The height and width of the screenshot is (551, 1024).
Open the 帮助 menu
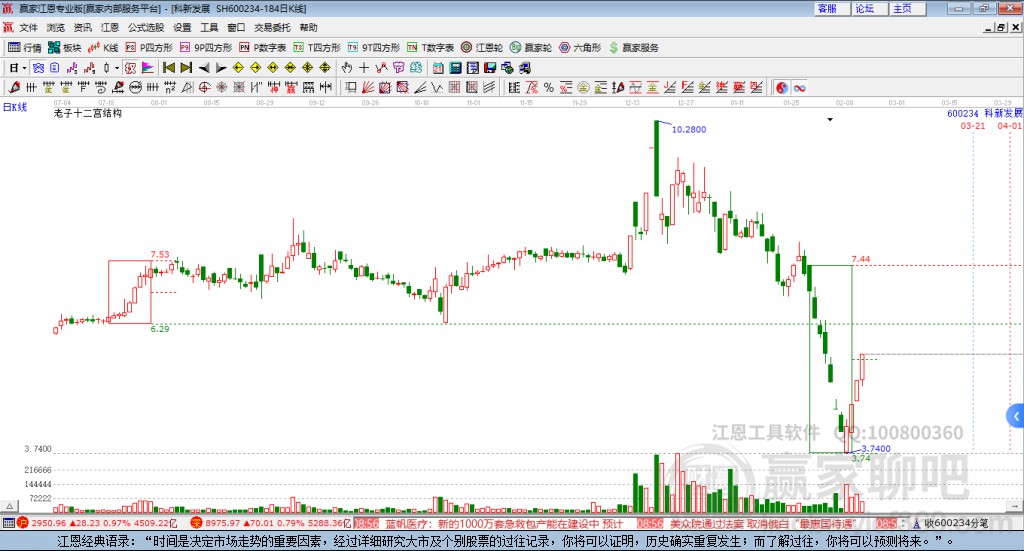[x=308, y=27]
